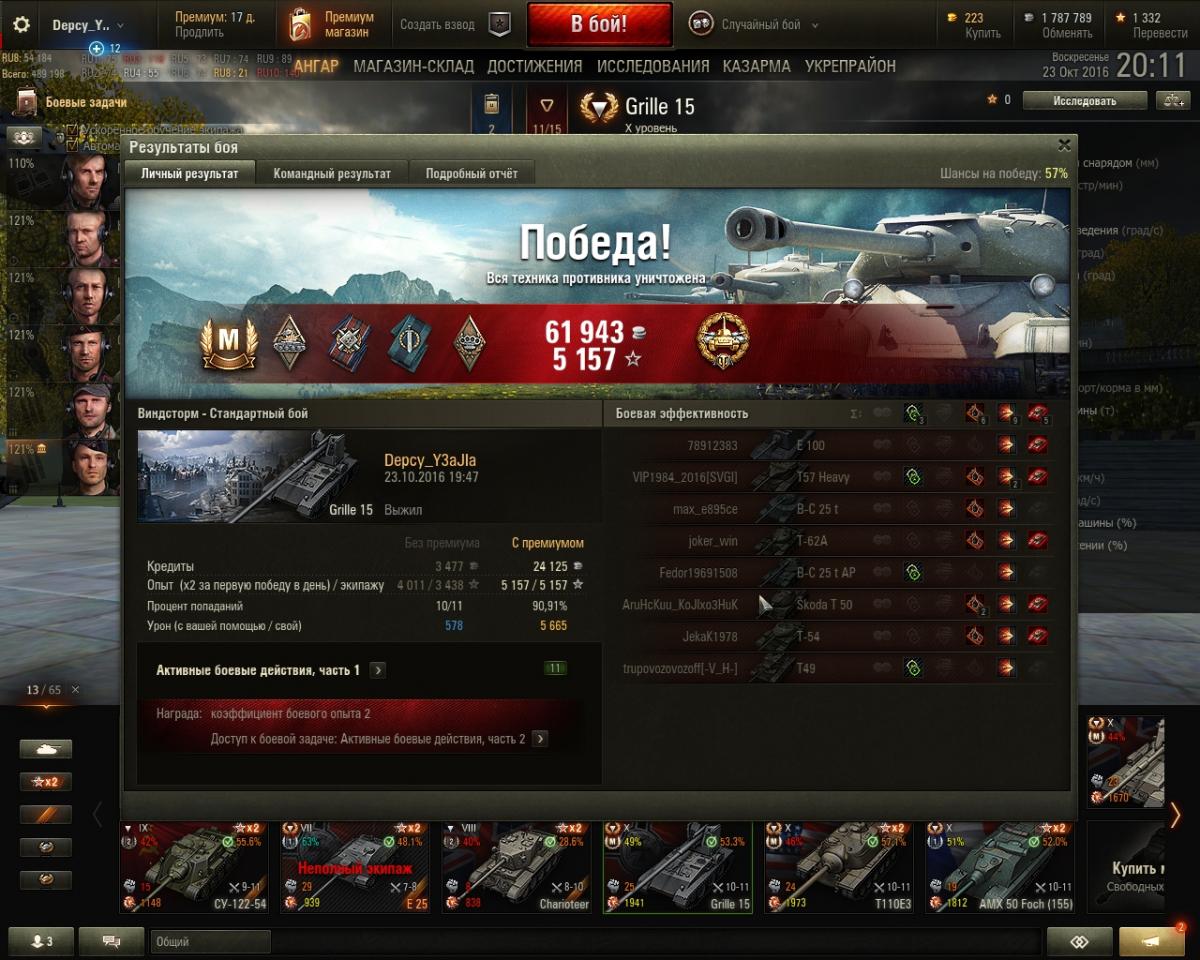Screen dimensions: 1200x960
Task: Switch to the Командный результат tab
Action: click(x=332, y=173)
